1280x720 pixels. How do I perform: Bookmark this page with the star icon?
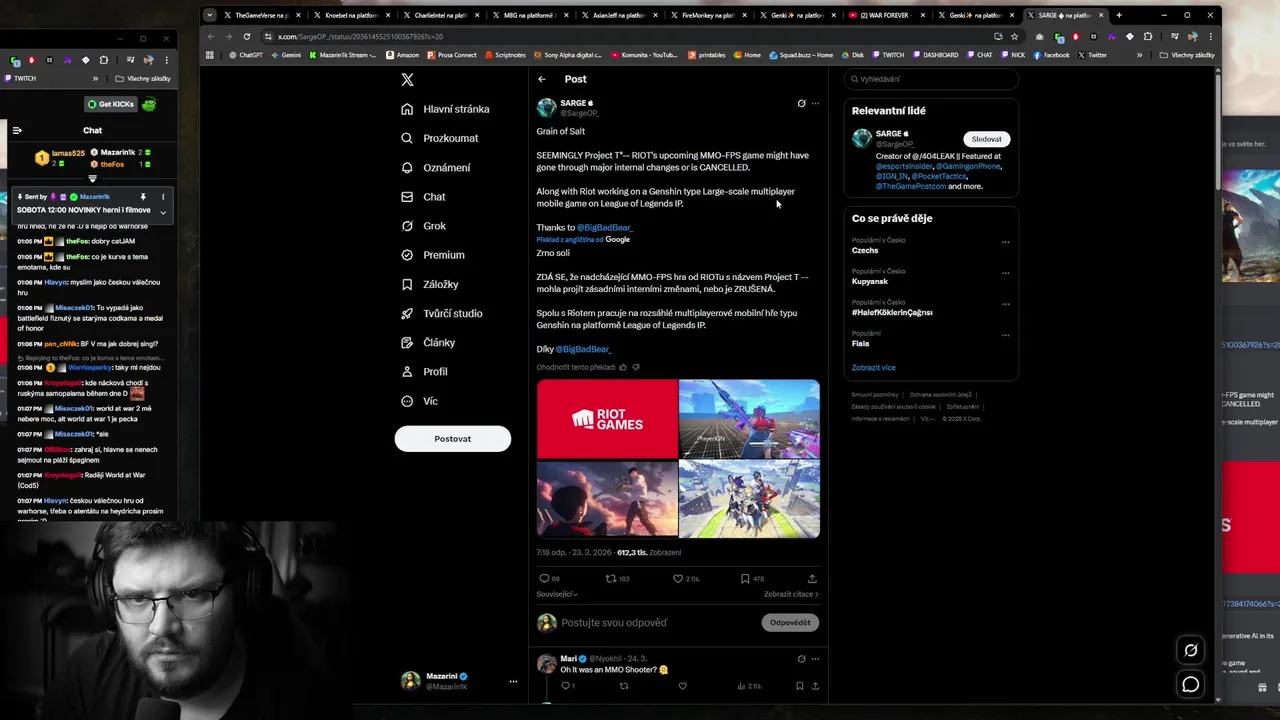coord(1014,36)
